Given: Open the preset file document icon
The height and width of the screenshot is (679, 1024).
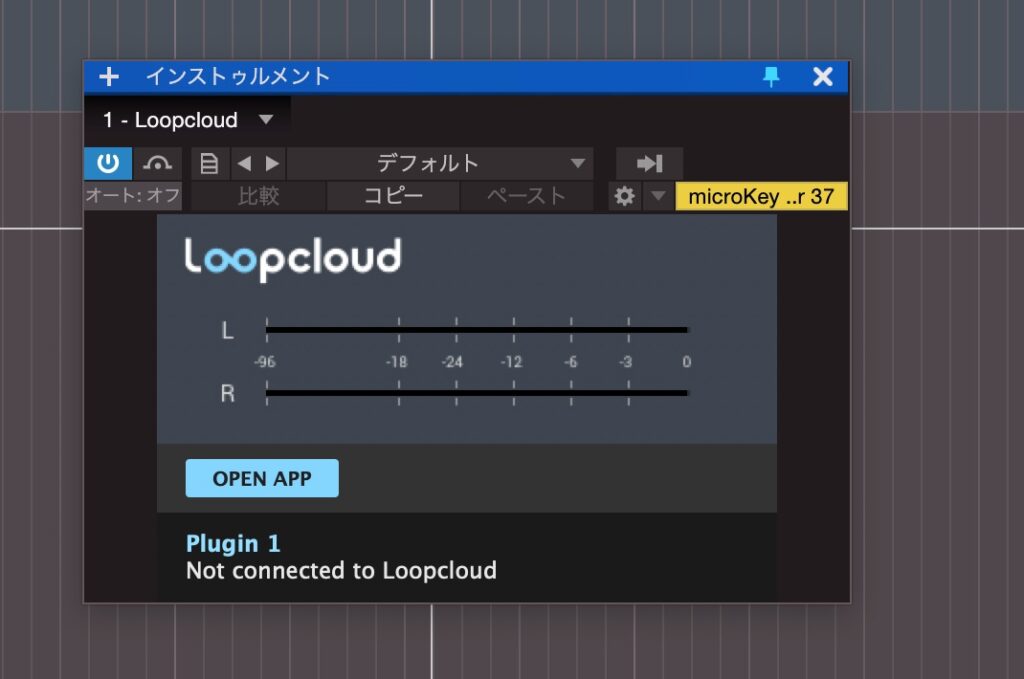Looking at the screenshot, I should tap(209, 163).
